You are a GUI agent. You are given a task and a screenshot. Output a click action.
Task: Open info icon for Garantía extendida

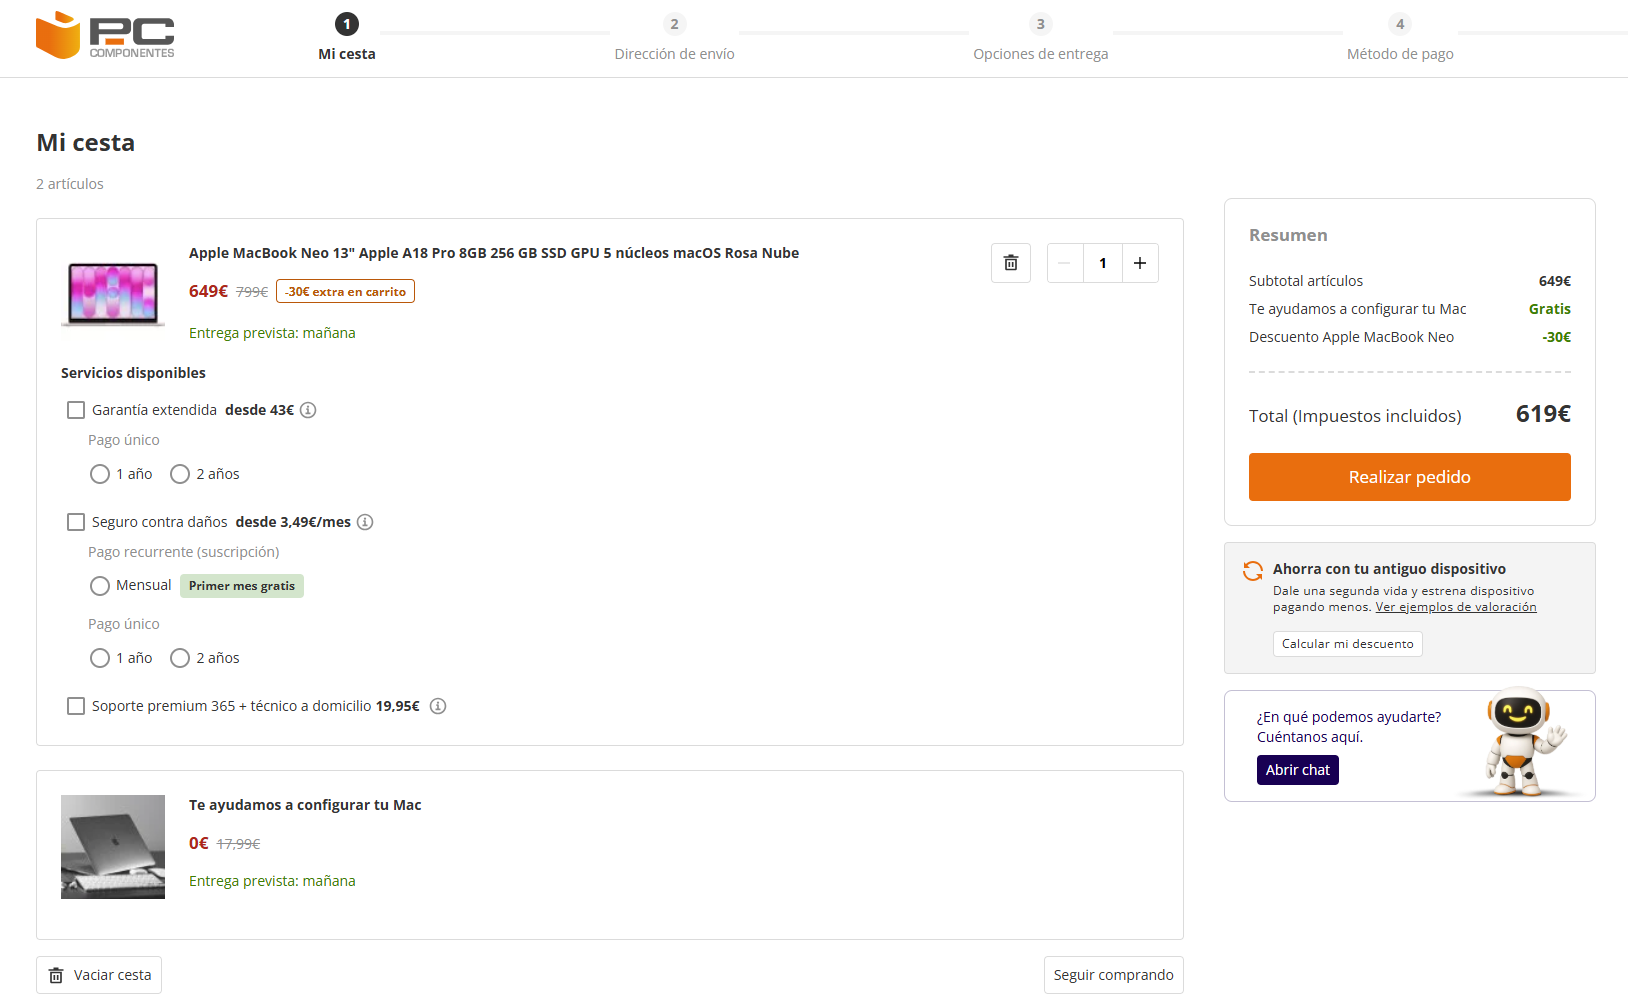coord(308,410)
